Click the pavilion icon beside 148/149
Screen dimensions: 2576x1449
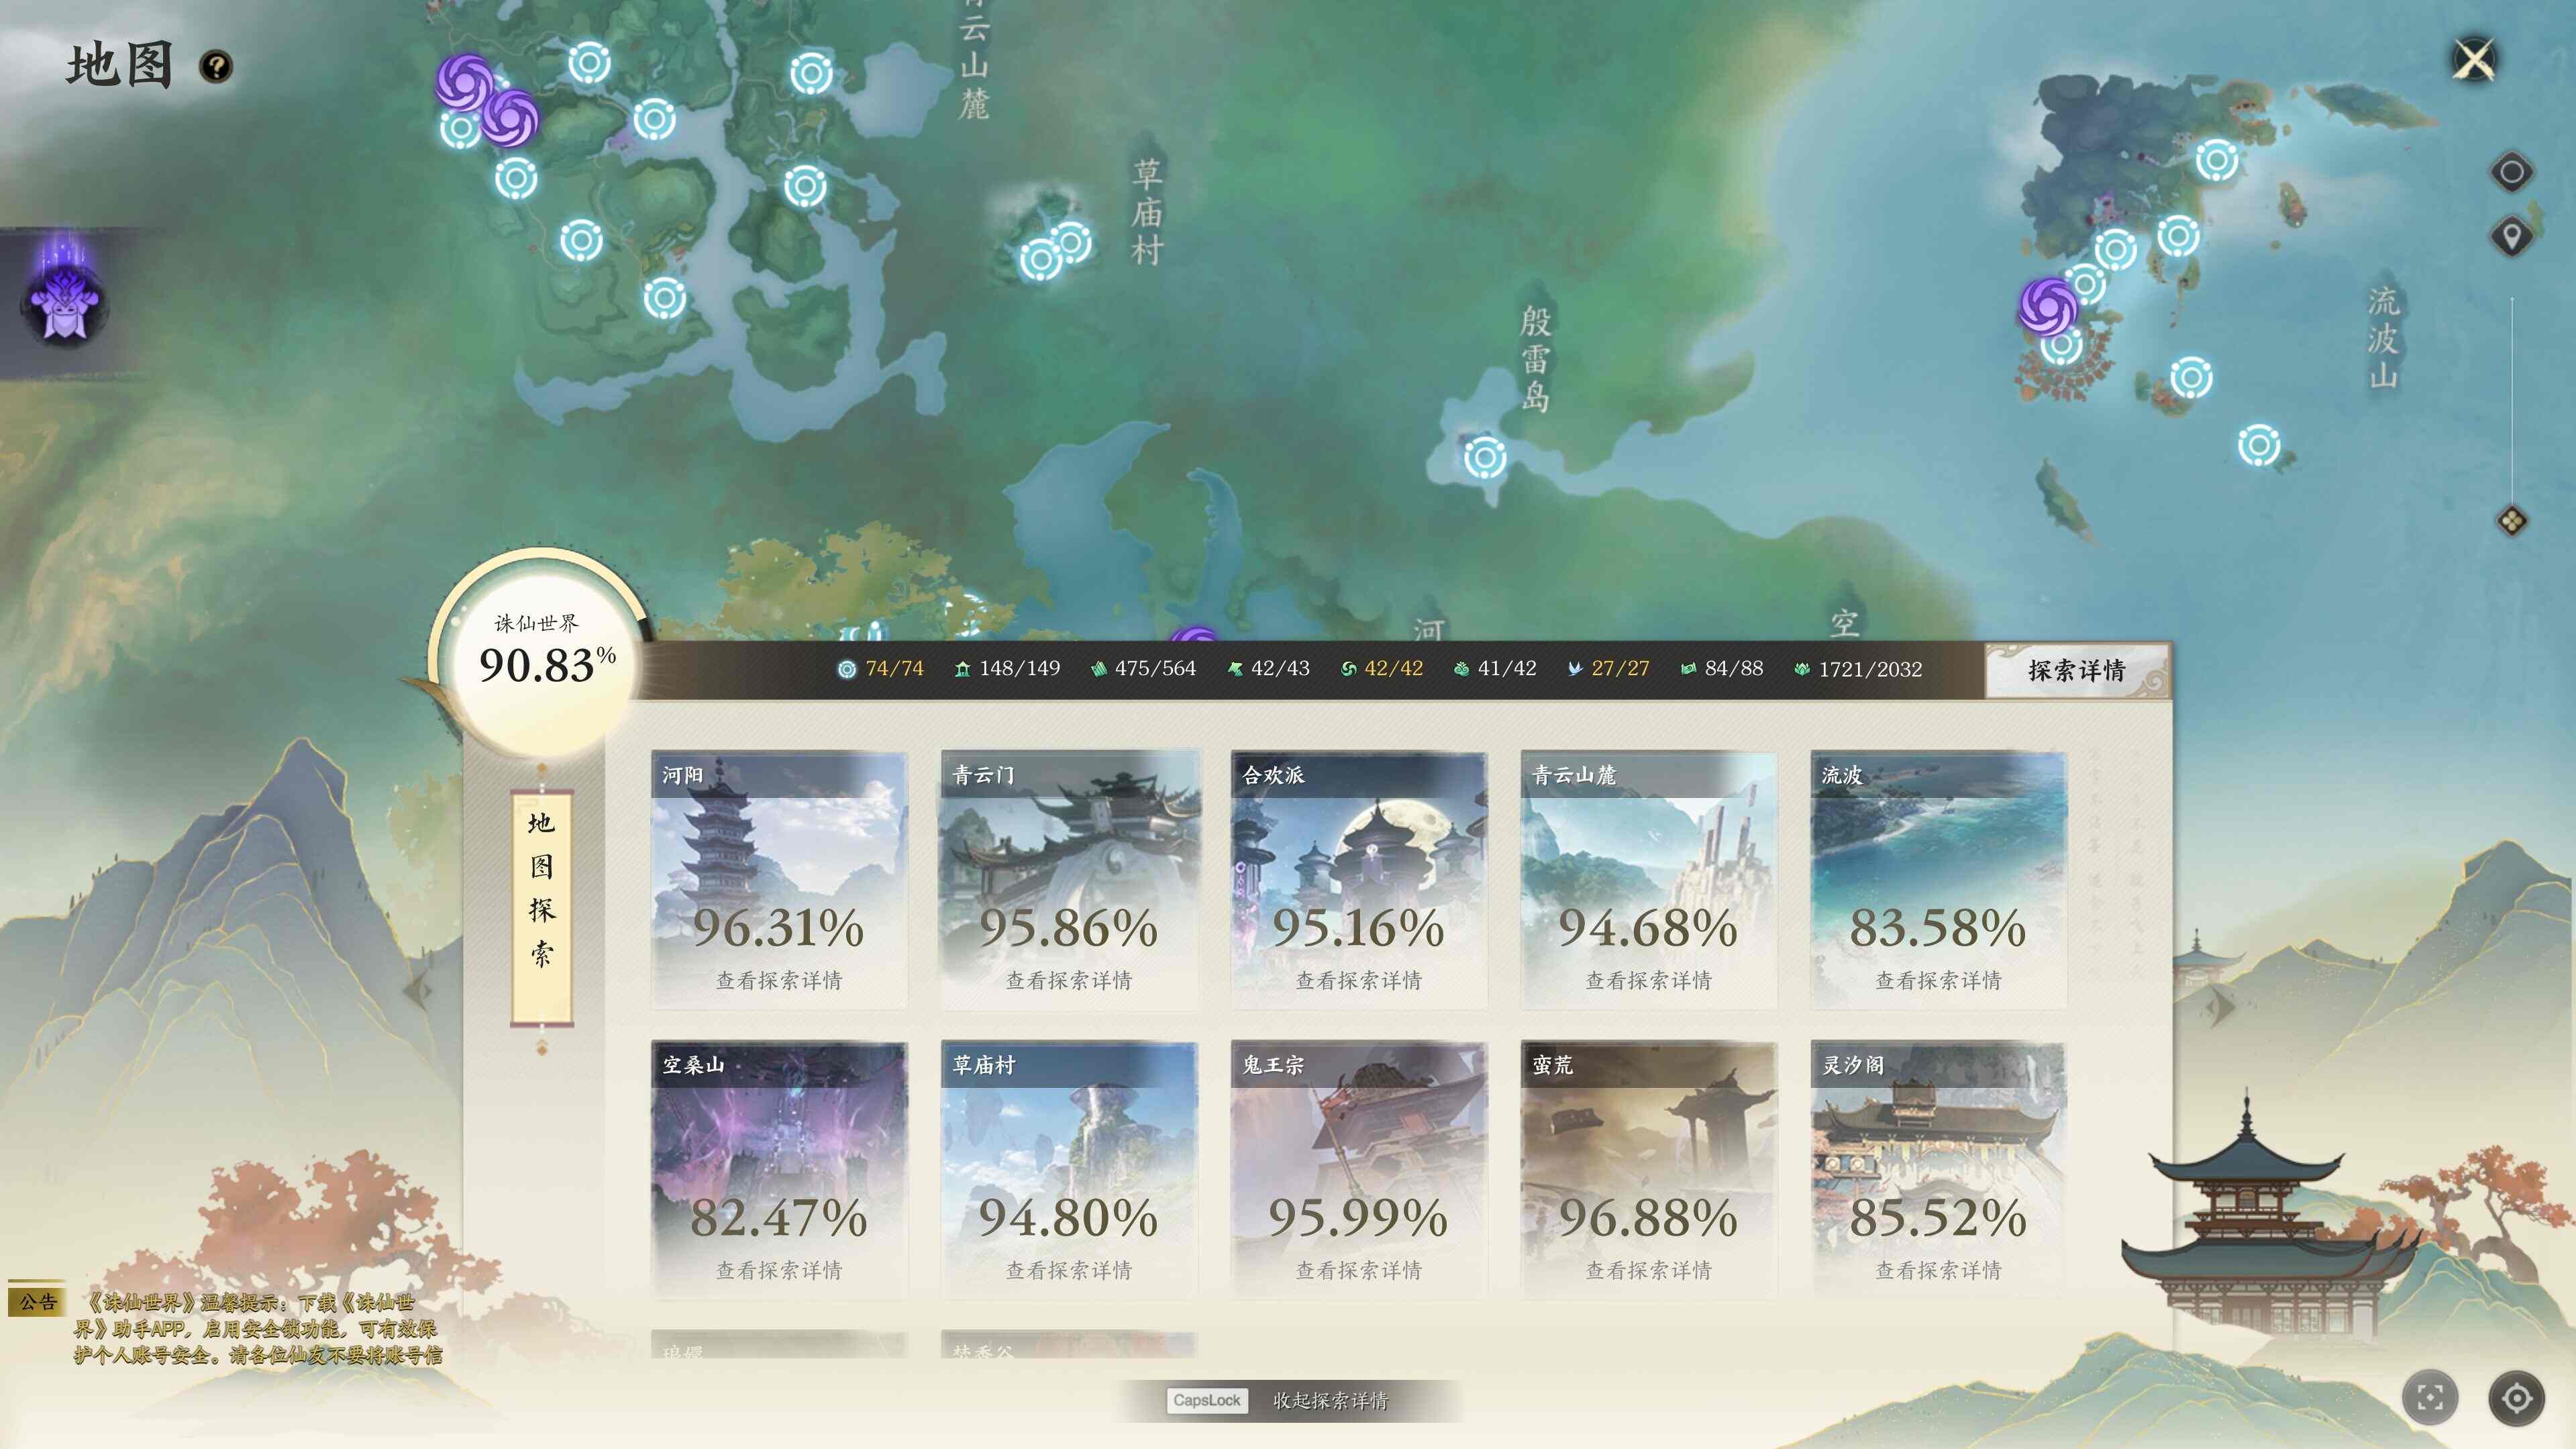pos(962,669)
